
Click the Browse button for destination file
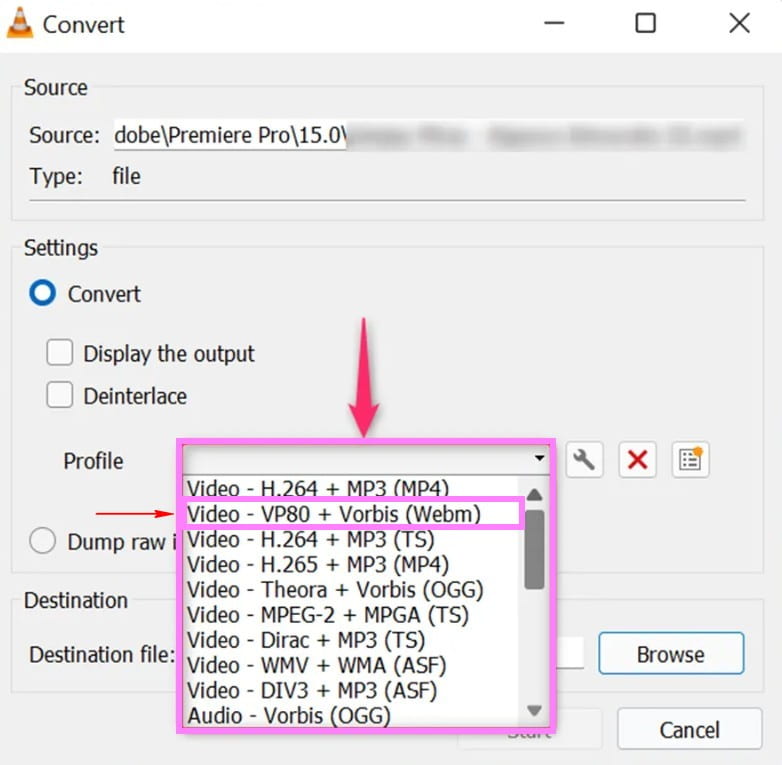671,655
